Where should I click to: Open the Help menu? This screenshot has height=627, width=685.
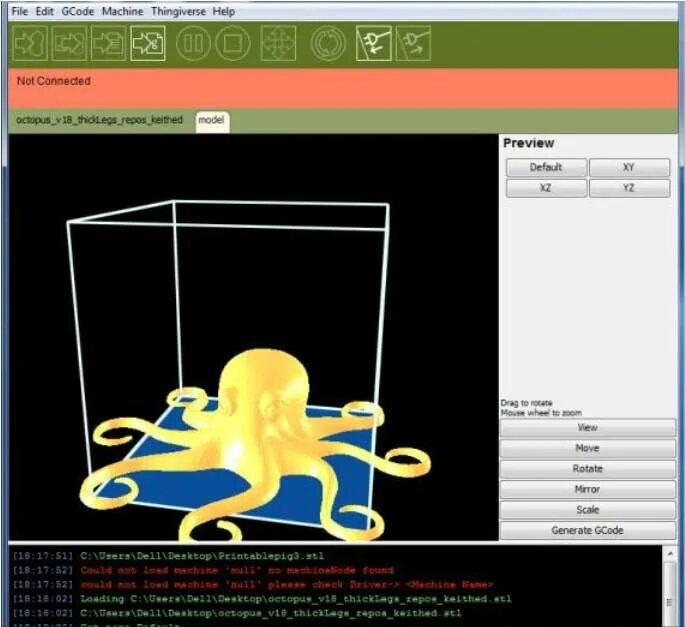coord(224,11)
